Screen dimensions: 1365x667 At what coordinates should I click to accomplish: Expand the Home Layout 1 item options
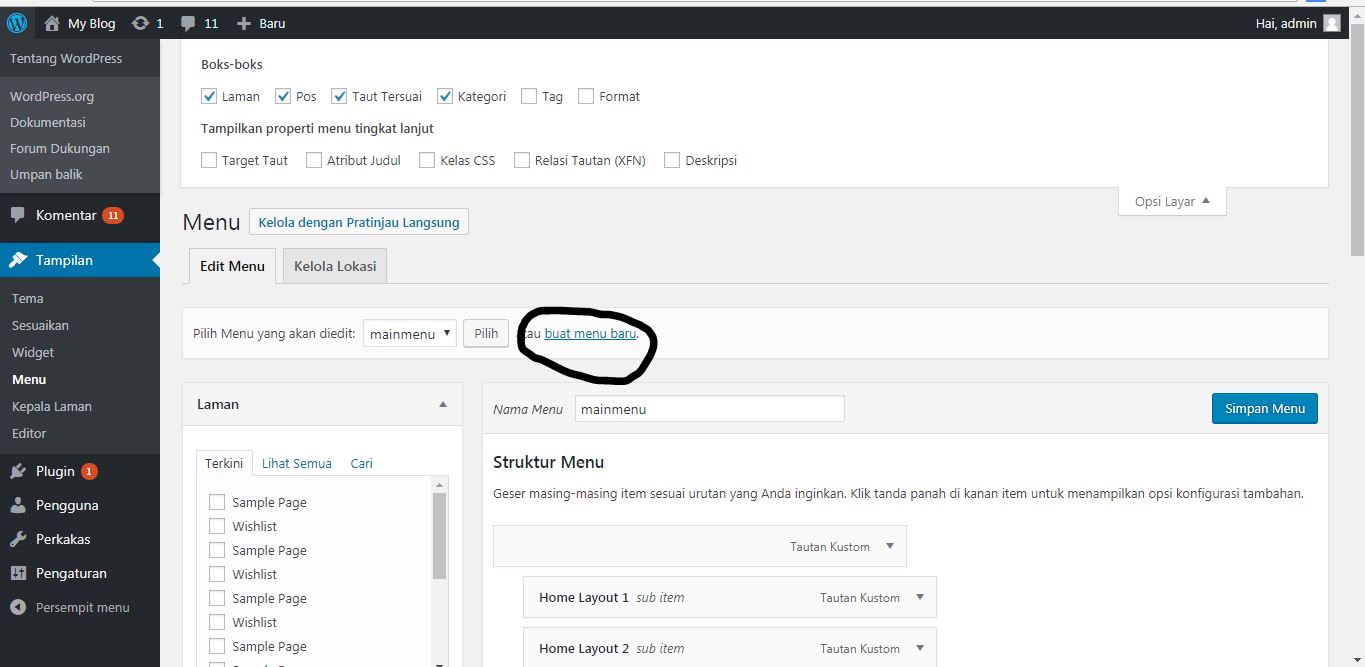click(920, 598)
